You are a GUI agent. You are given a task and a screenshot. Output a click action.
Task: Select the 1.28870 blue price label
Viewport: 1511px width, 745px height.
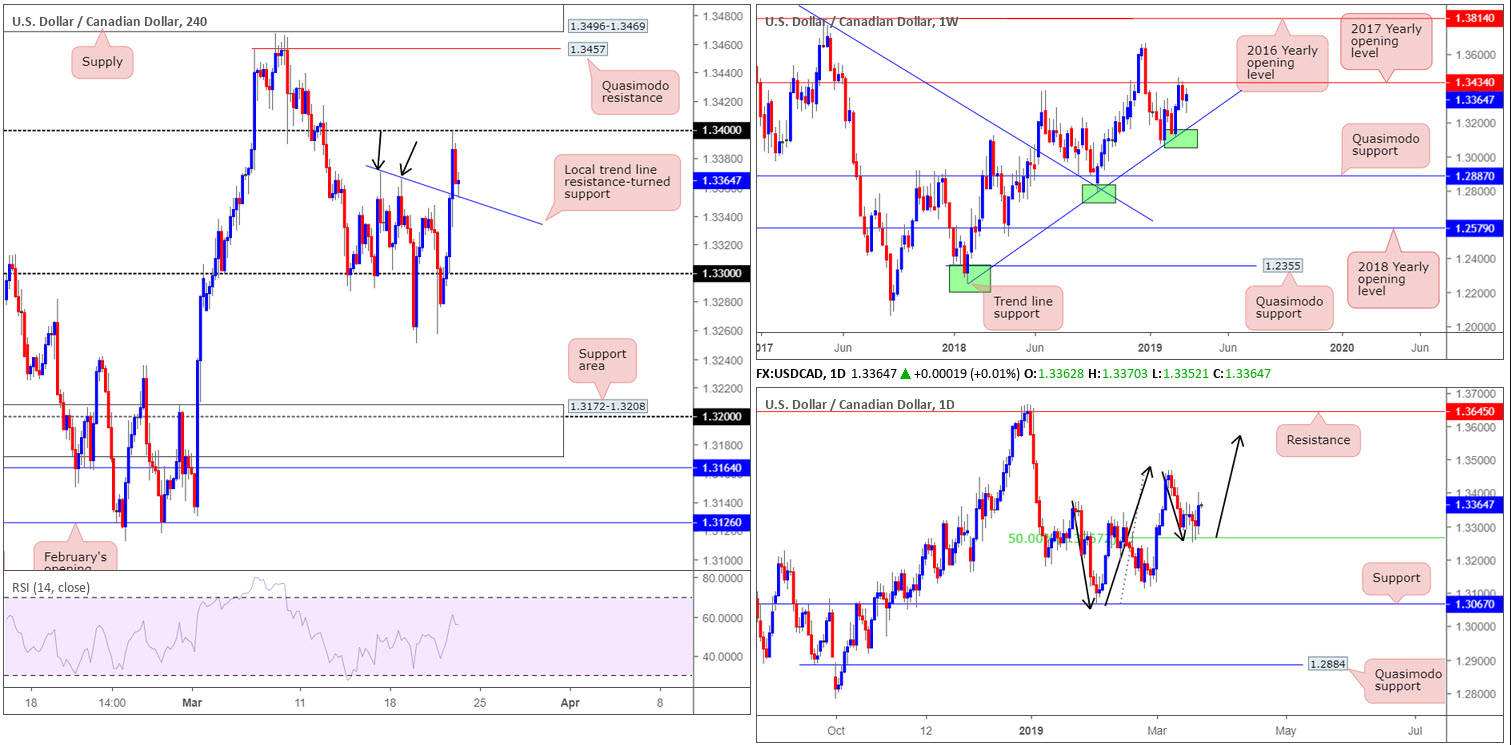coord(1474,175)
